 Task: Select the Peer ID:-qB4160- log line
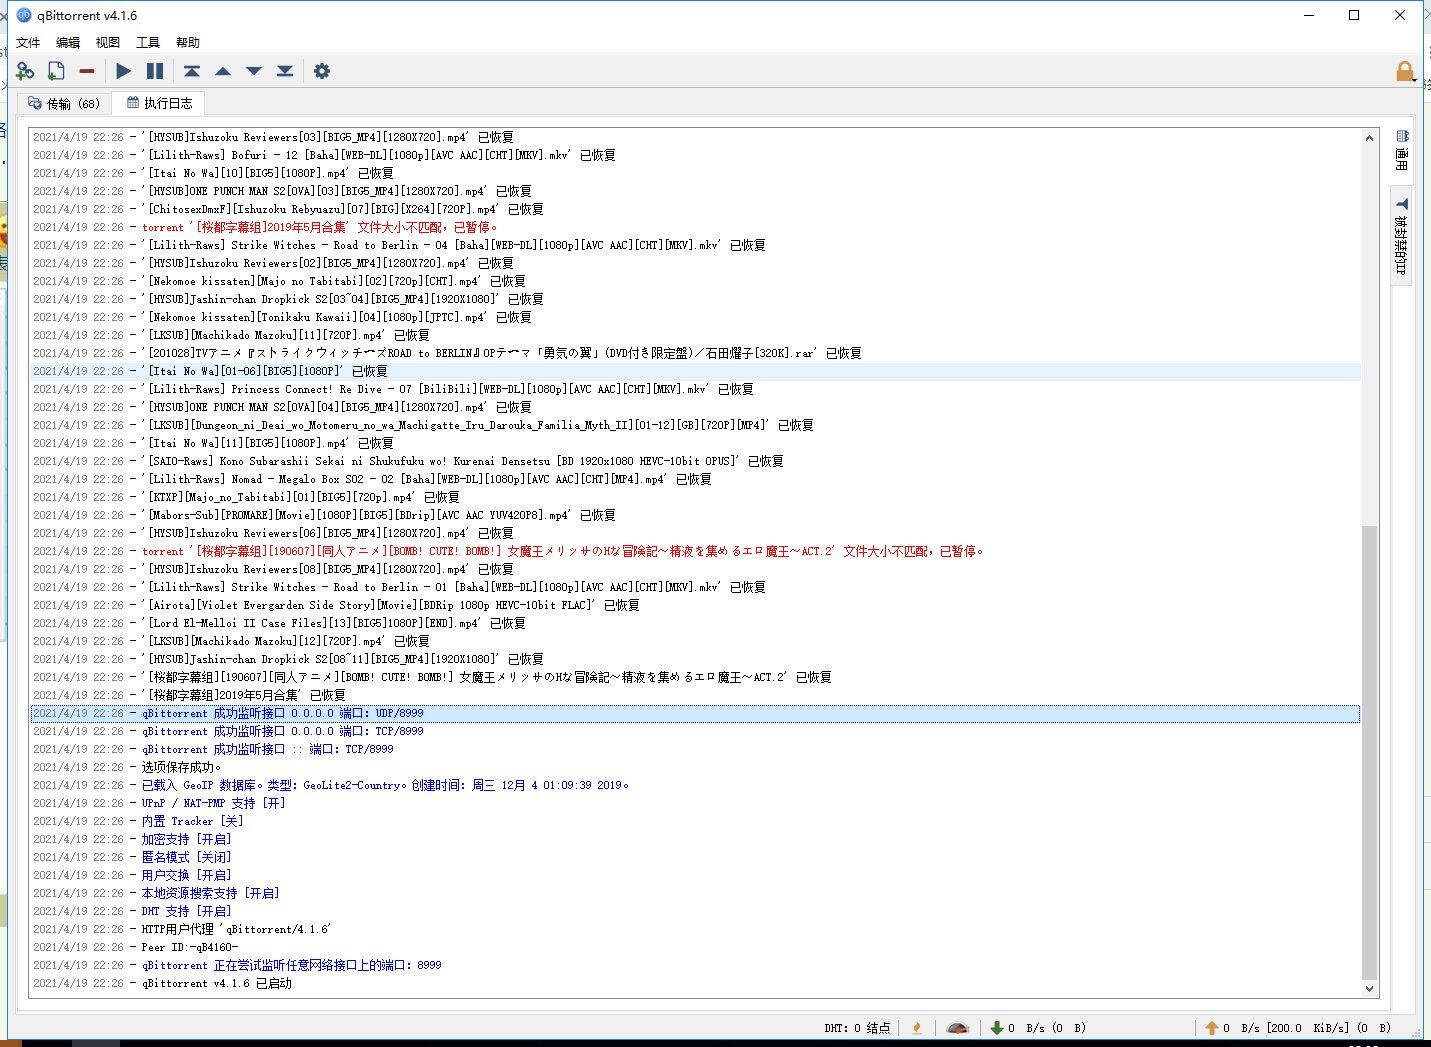point(695,947)
